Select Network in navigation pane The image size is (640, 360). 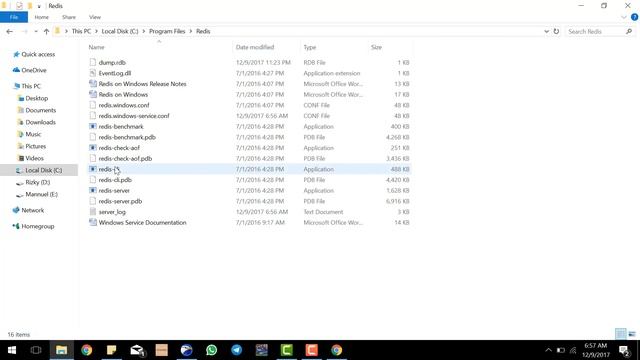point(28,210)
